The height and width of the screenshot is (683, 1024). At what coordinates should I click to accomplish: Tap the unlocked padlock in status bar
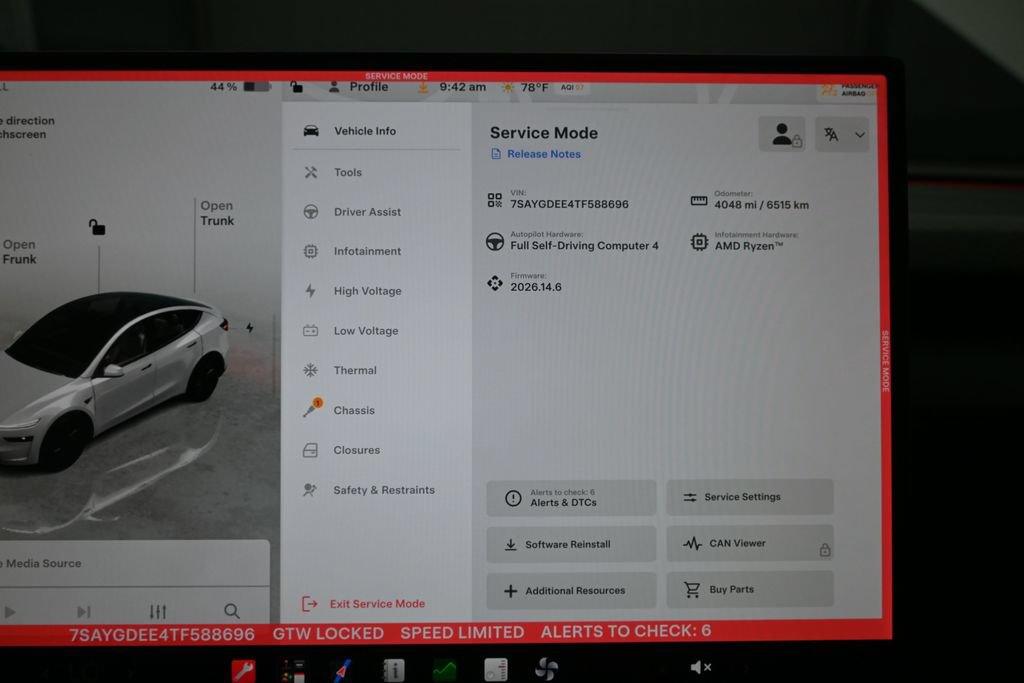(x=296, y=87)
